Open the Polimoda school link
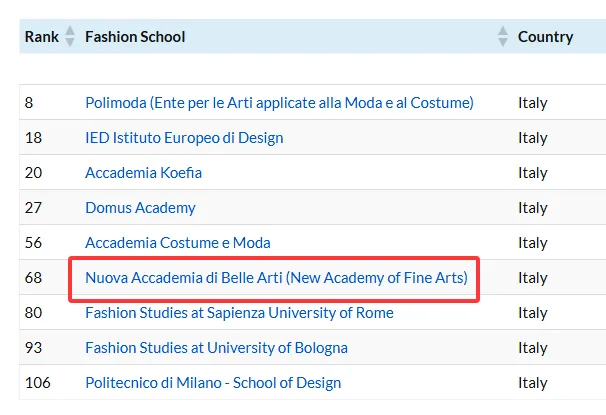The width and height of the screenshot is (606, 415). click(x=279, y=103)
